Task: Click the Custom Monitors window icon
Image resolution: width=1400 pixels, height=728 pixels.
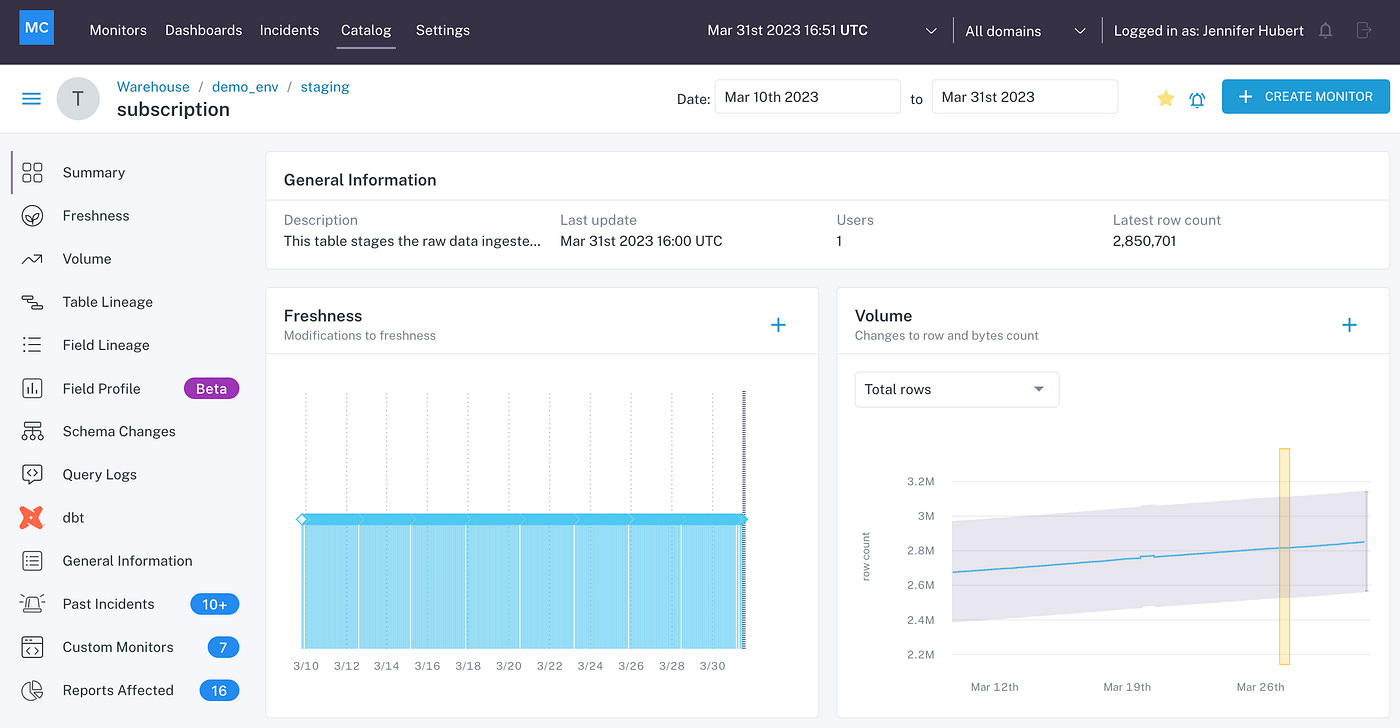Action: pyautogui.click(x=32, y=646)
